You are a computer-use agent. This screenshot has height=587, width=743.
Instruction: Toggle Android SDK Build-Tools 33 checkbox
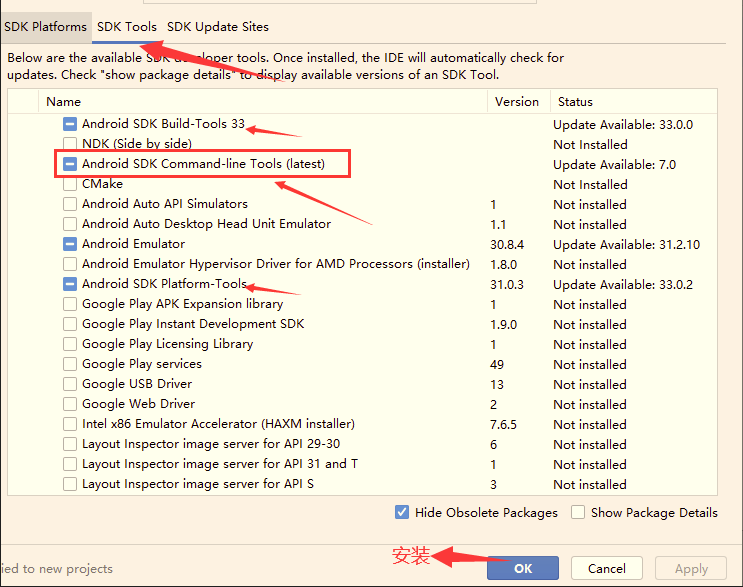click(70, 124)
